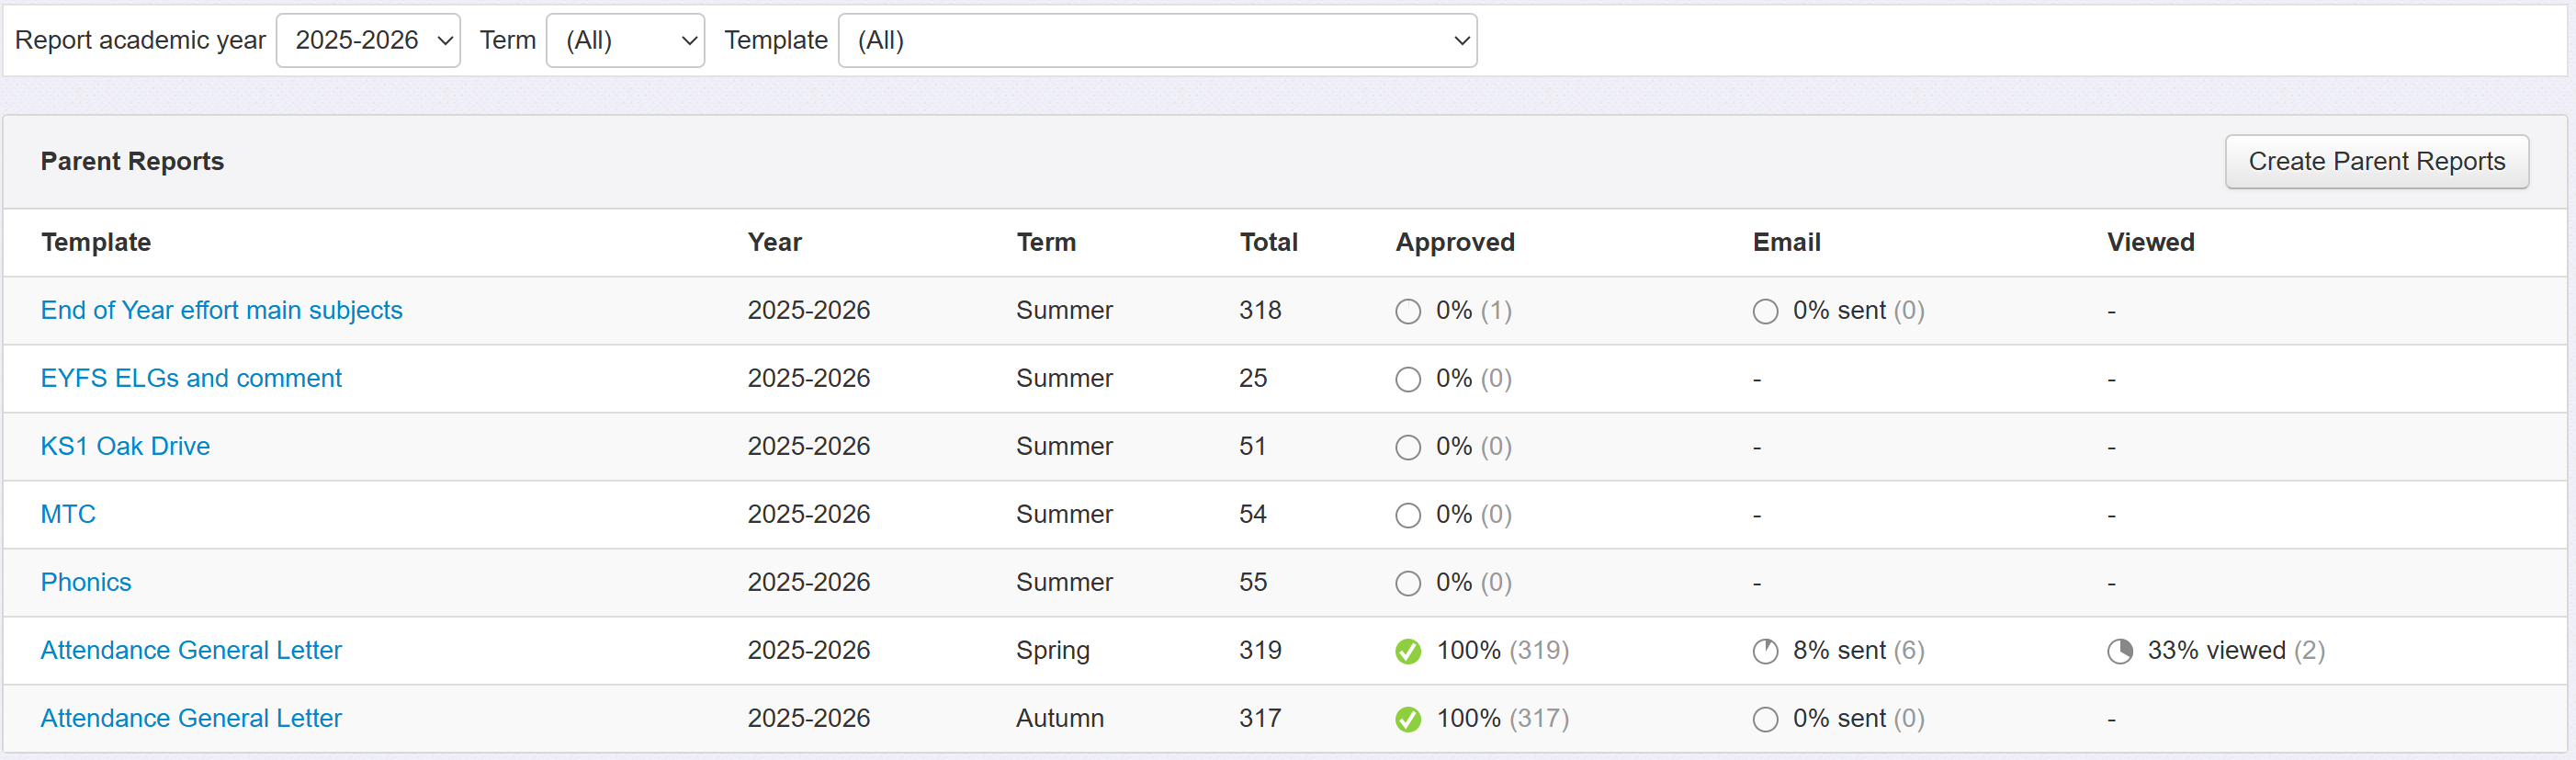Image resolution: width=2576 pixels, height=760 pixels.
Task: Open the Phonics report template
Action: (x=86, y=583)
